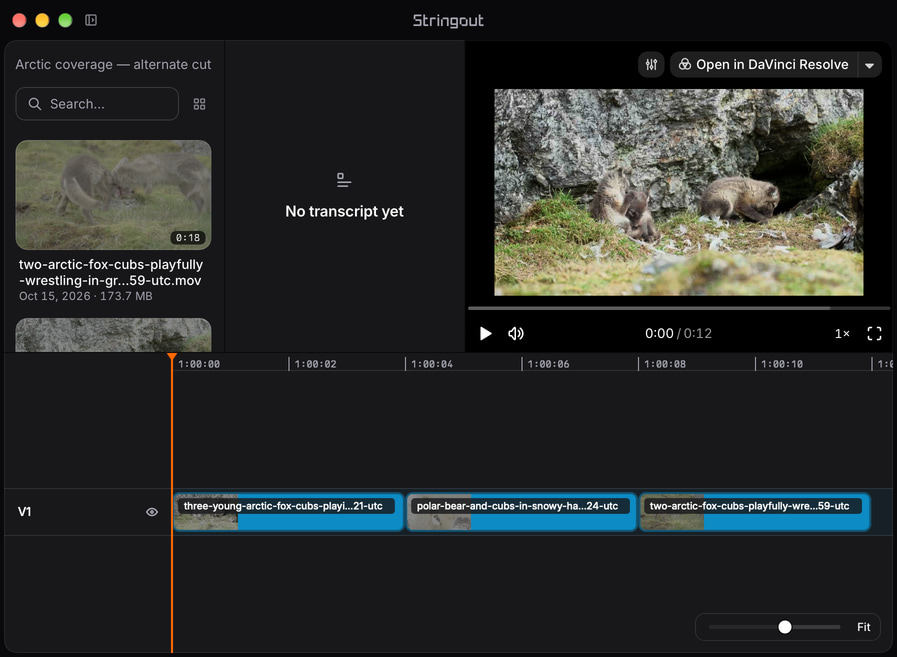Open the partially visible second media thumbnail
This screenshot has height=657, width=897.
point(113,335)
